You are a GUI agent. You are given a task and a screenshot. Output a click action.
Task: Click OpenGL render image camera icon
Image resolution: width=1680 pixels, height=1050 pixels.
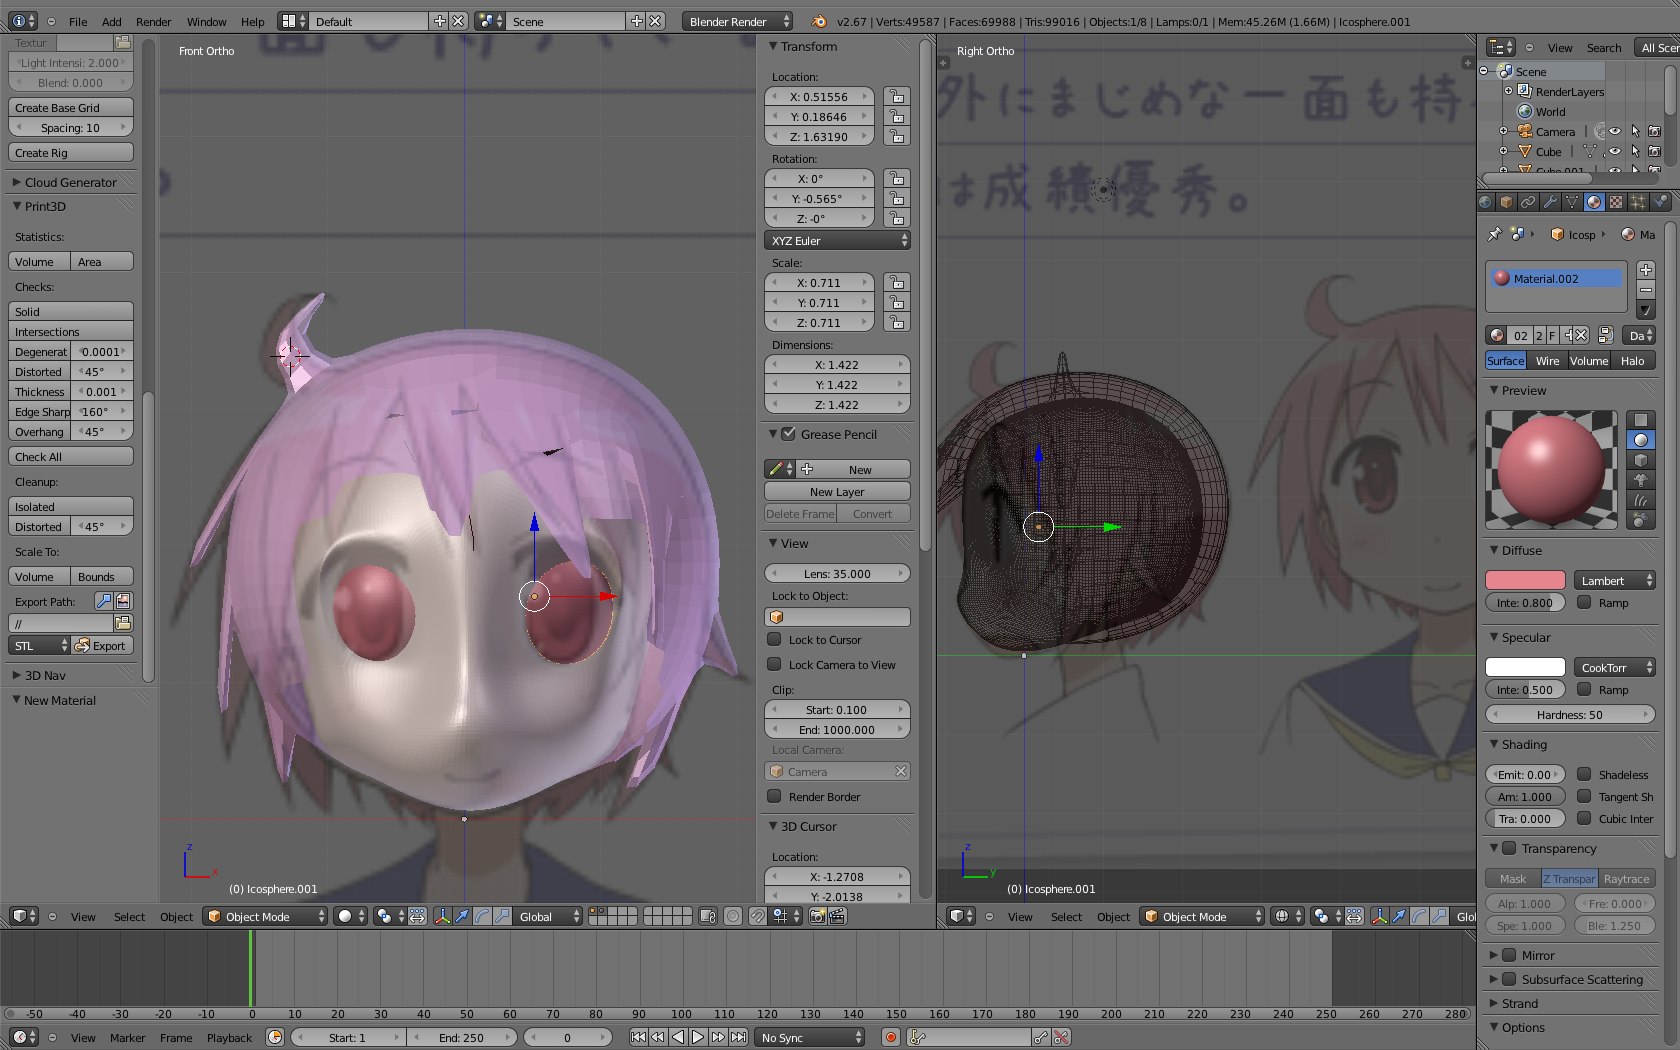[817, 916]
